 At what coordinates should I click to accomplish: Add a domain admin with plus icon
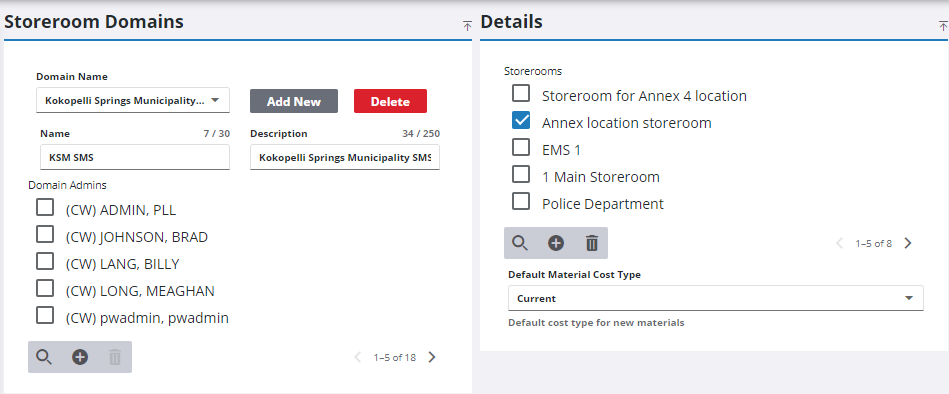coord(80,357)
